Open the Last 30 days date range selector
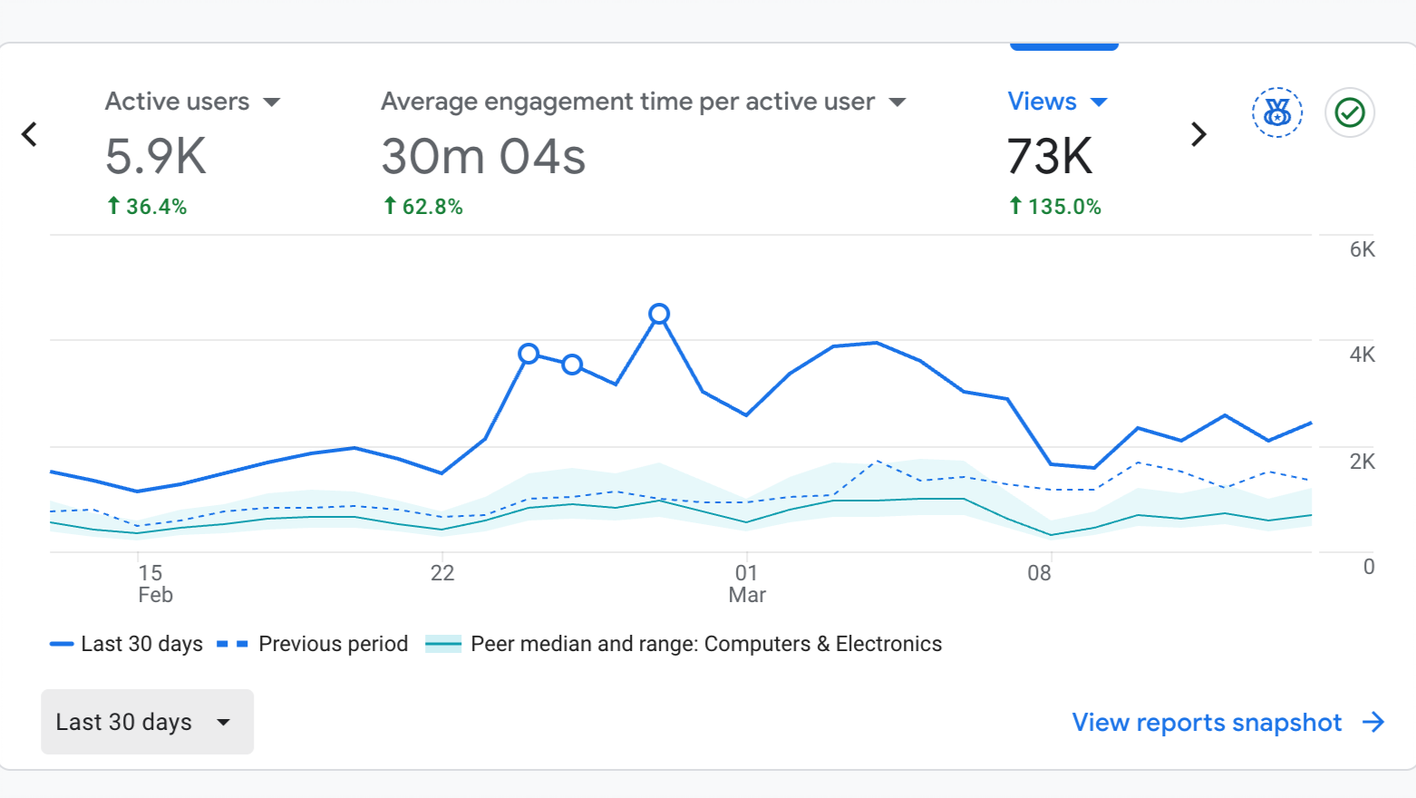This screenshot has height=798, width=1416. click(x=147, y=722)
